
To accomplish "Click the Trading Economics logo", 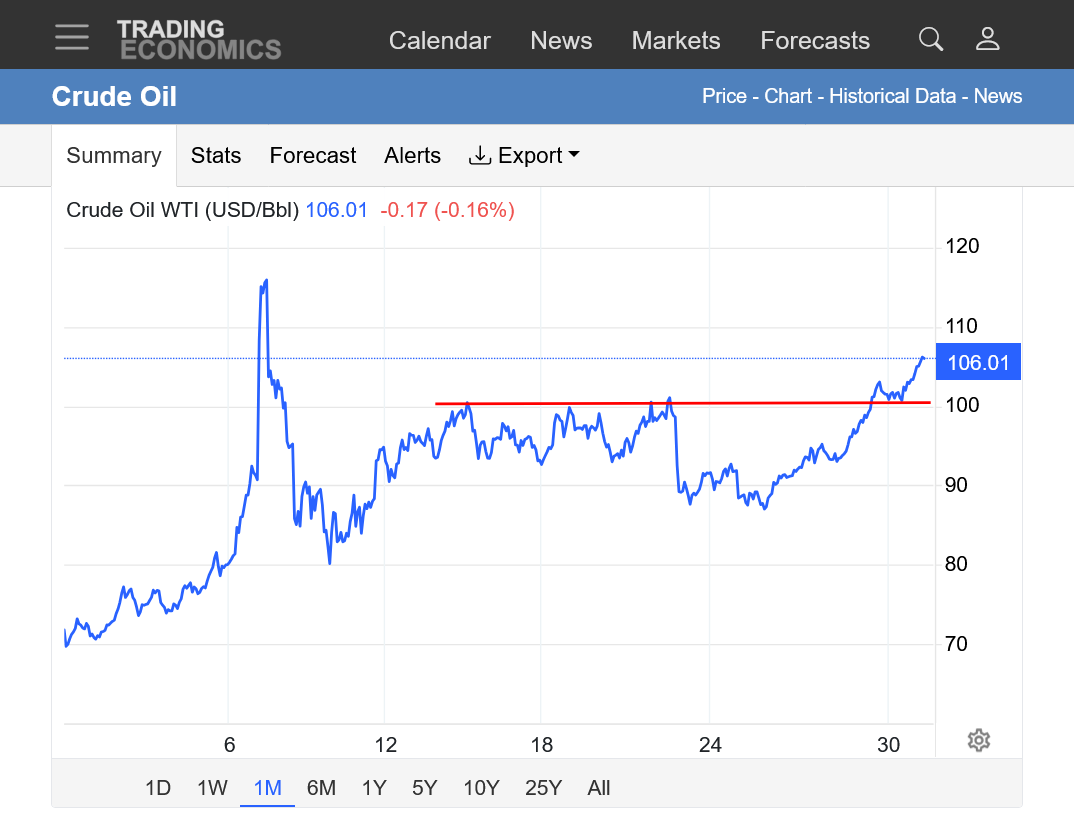I will (x=198, y=39).
